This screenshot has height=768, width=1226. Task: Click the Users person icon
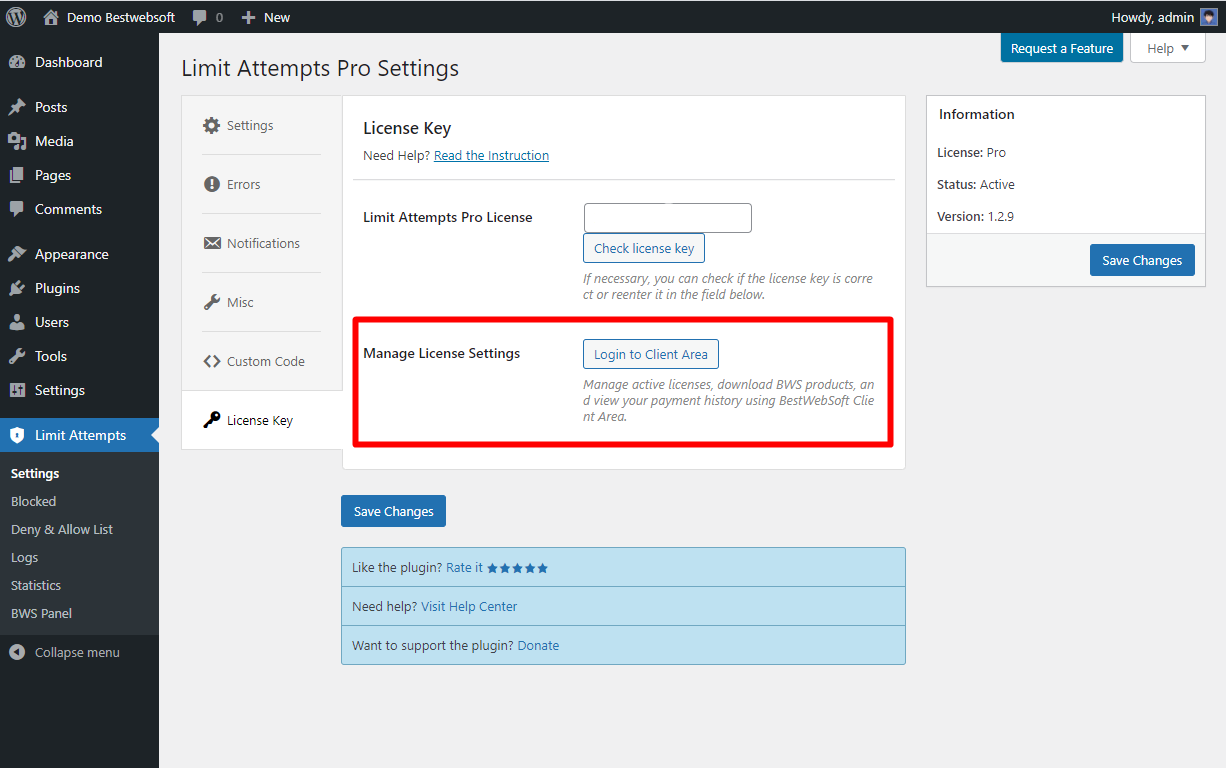pos(17,322)
